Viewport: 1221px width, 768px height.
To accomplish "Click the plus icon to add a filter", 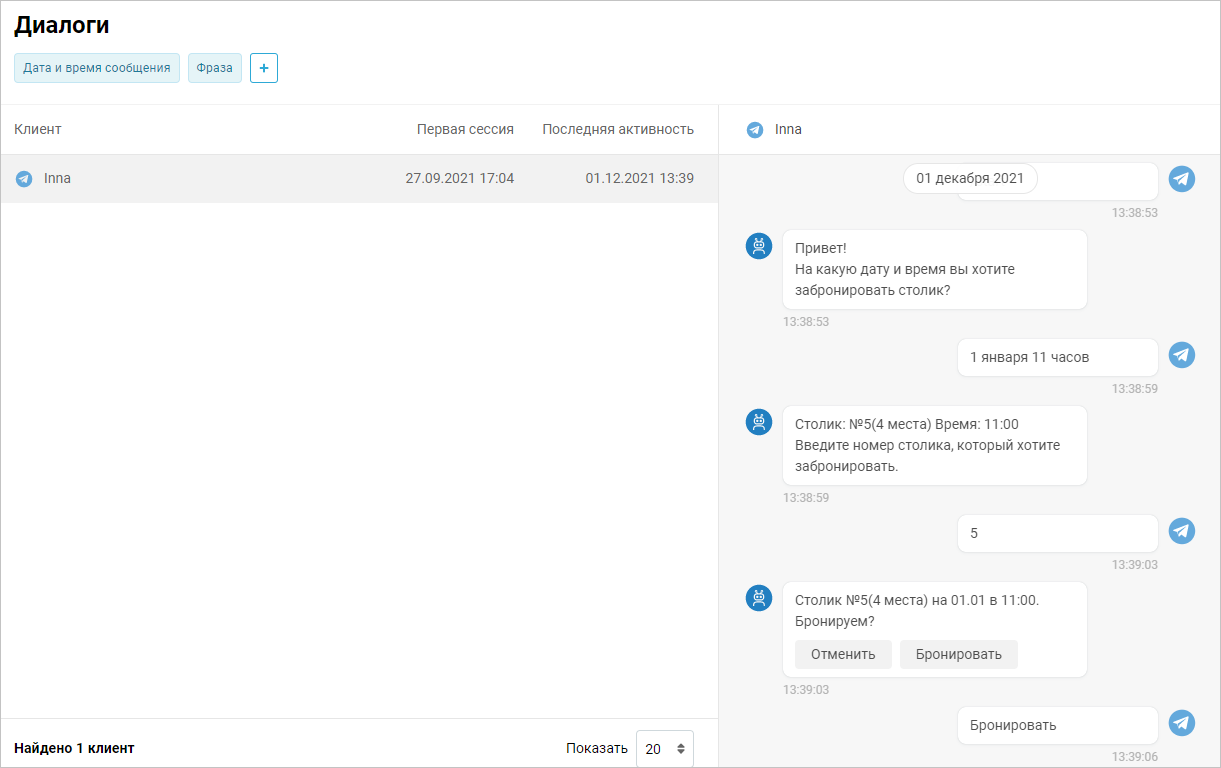I will 263,68.
